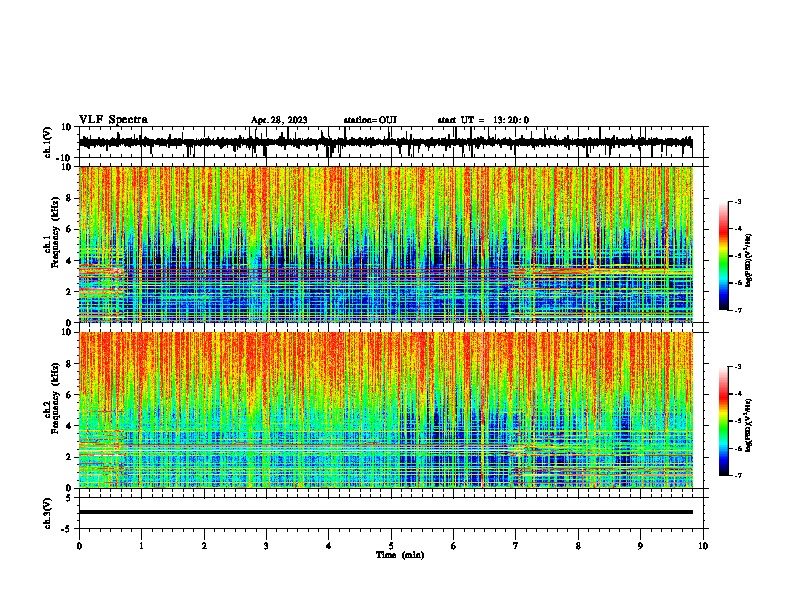Viewport: 792px width, 612px height.
Task: Click time axis tick label "9"
Action: tap(640, 546)
